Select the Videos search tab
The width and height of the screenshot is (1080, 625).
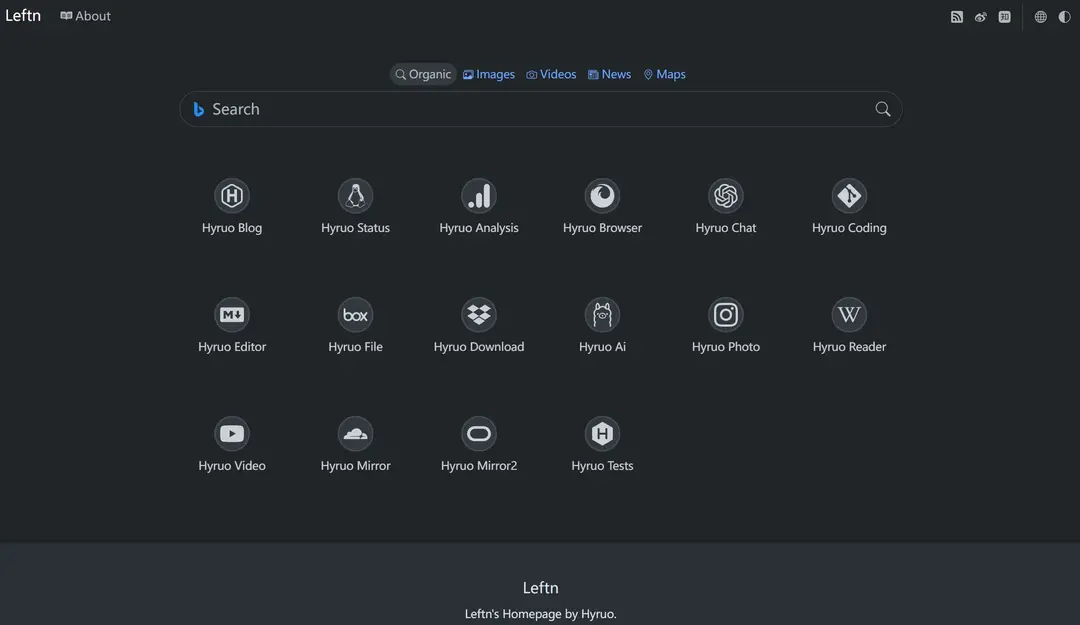pos(552,75)
